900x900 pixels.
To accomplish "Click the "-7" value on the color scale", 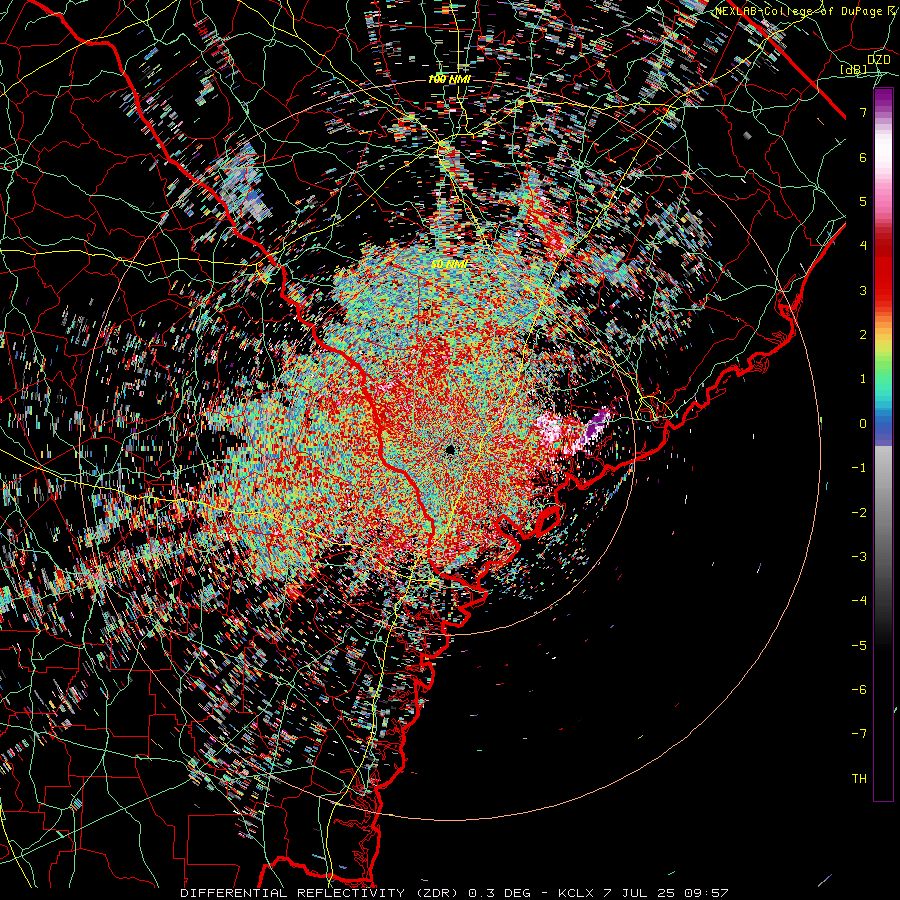I will tap(859, 734).
